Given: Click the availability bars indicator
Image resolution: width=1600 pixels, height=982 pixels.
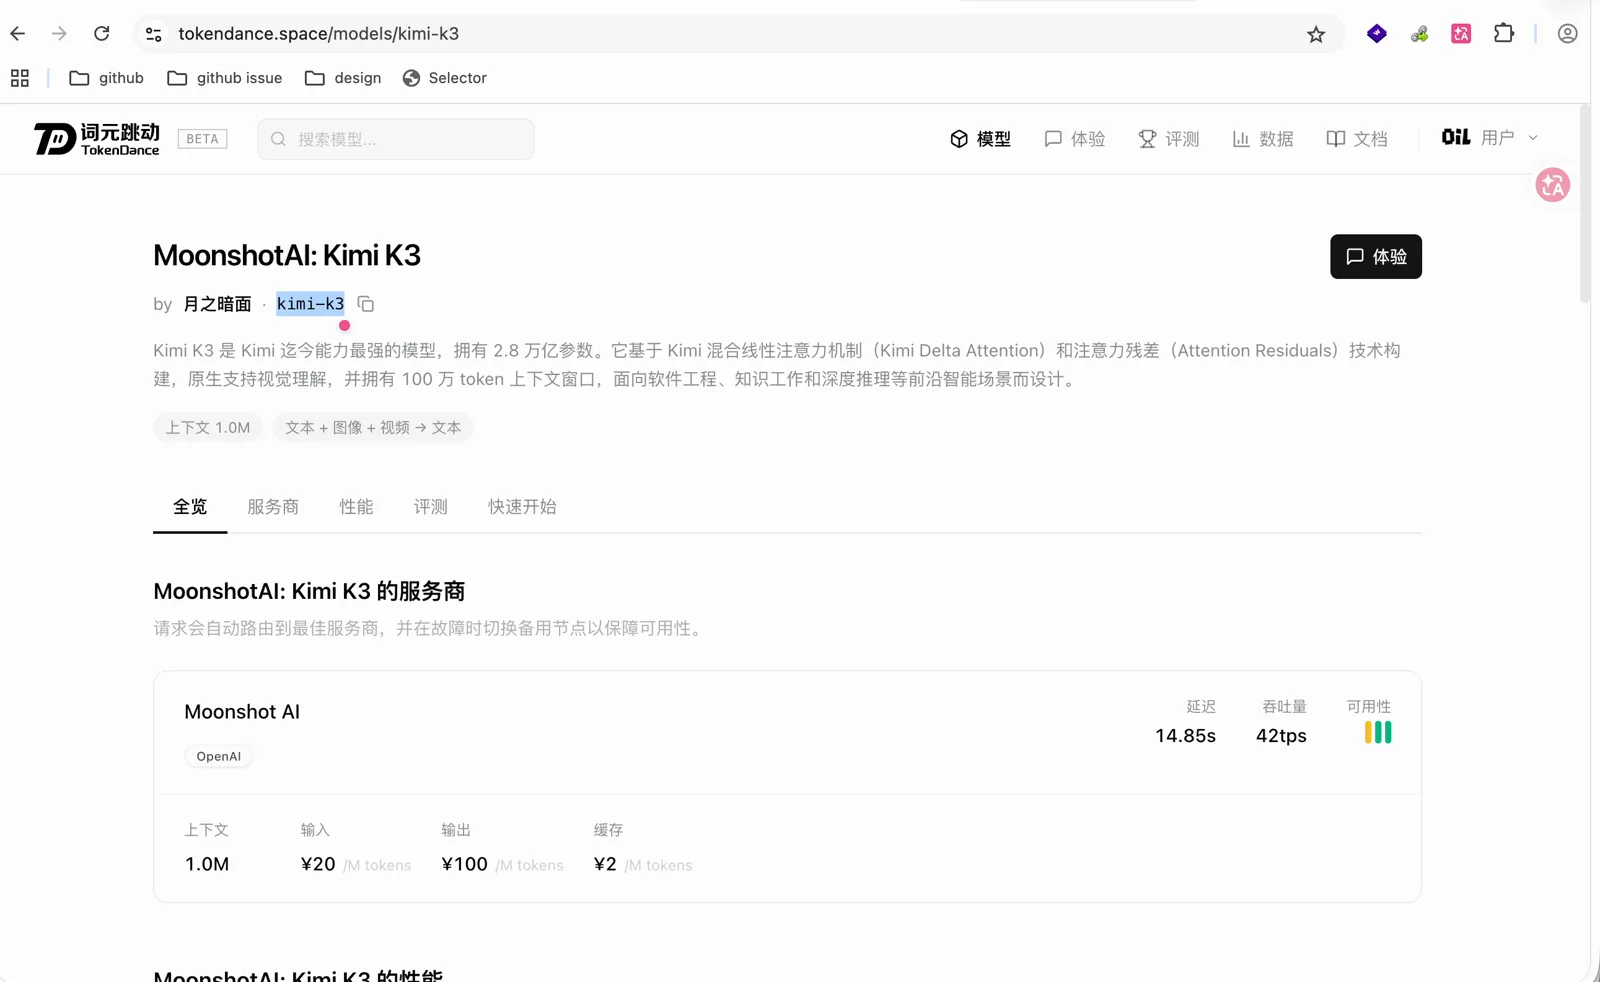Looking at the screenshot, I should pos(1378,733).
